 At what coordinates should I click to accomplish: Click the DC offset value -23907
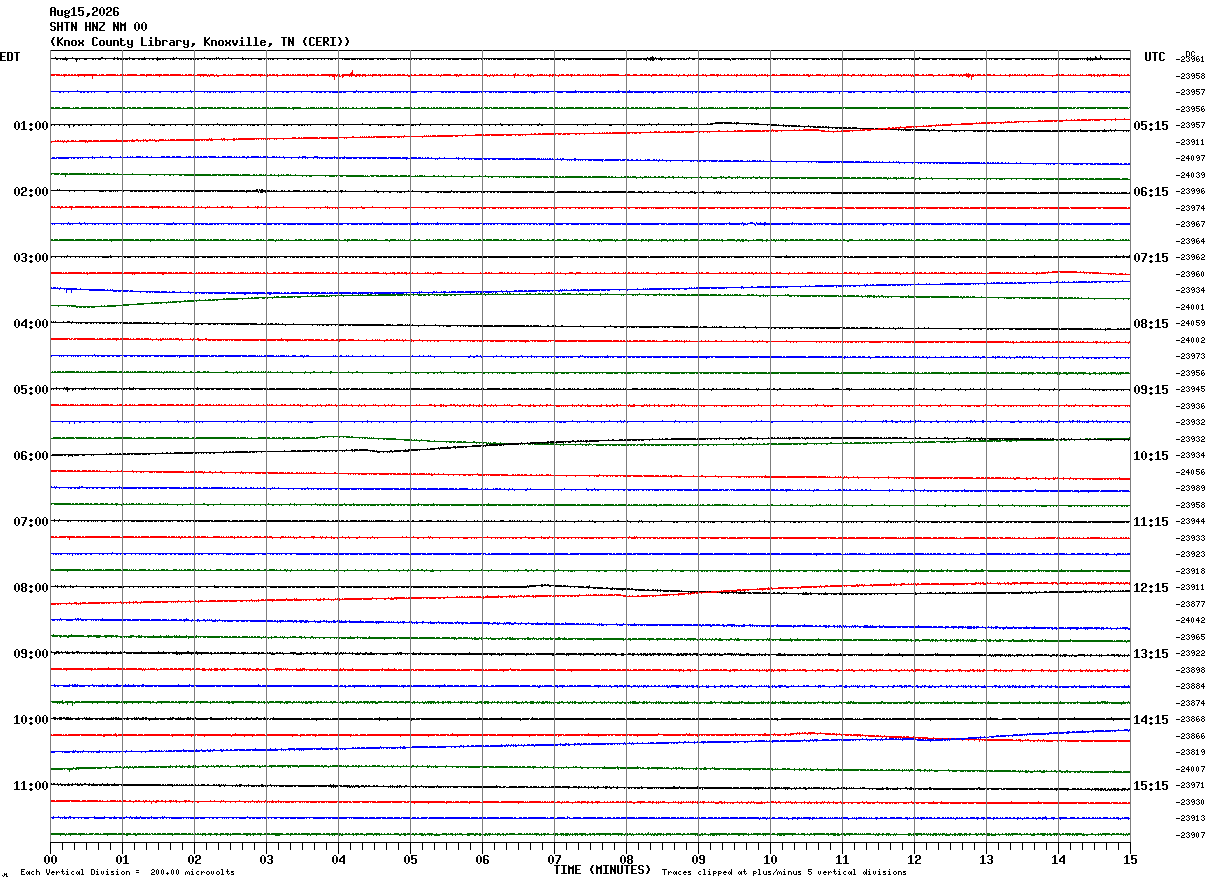(x=1191, y=835)
